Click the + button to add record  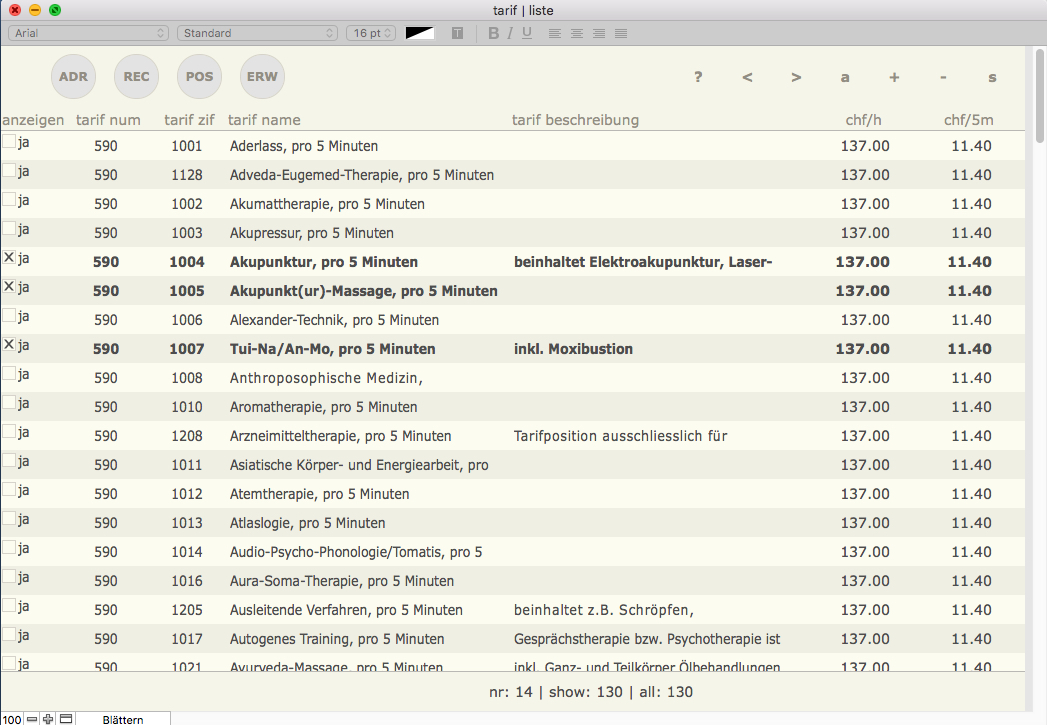coord(894,78)
